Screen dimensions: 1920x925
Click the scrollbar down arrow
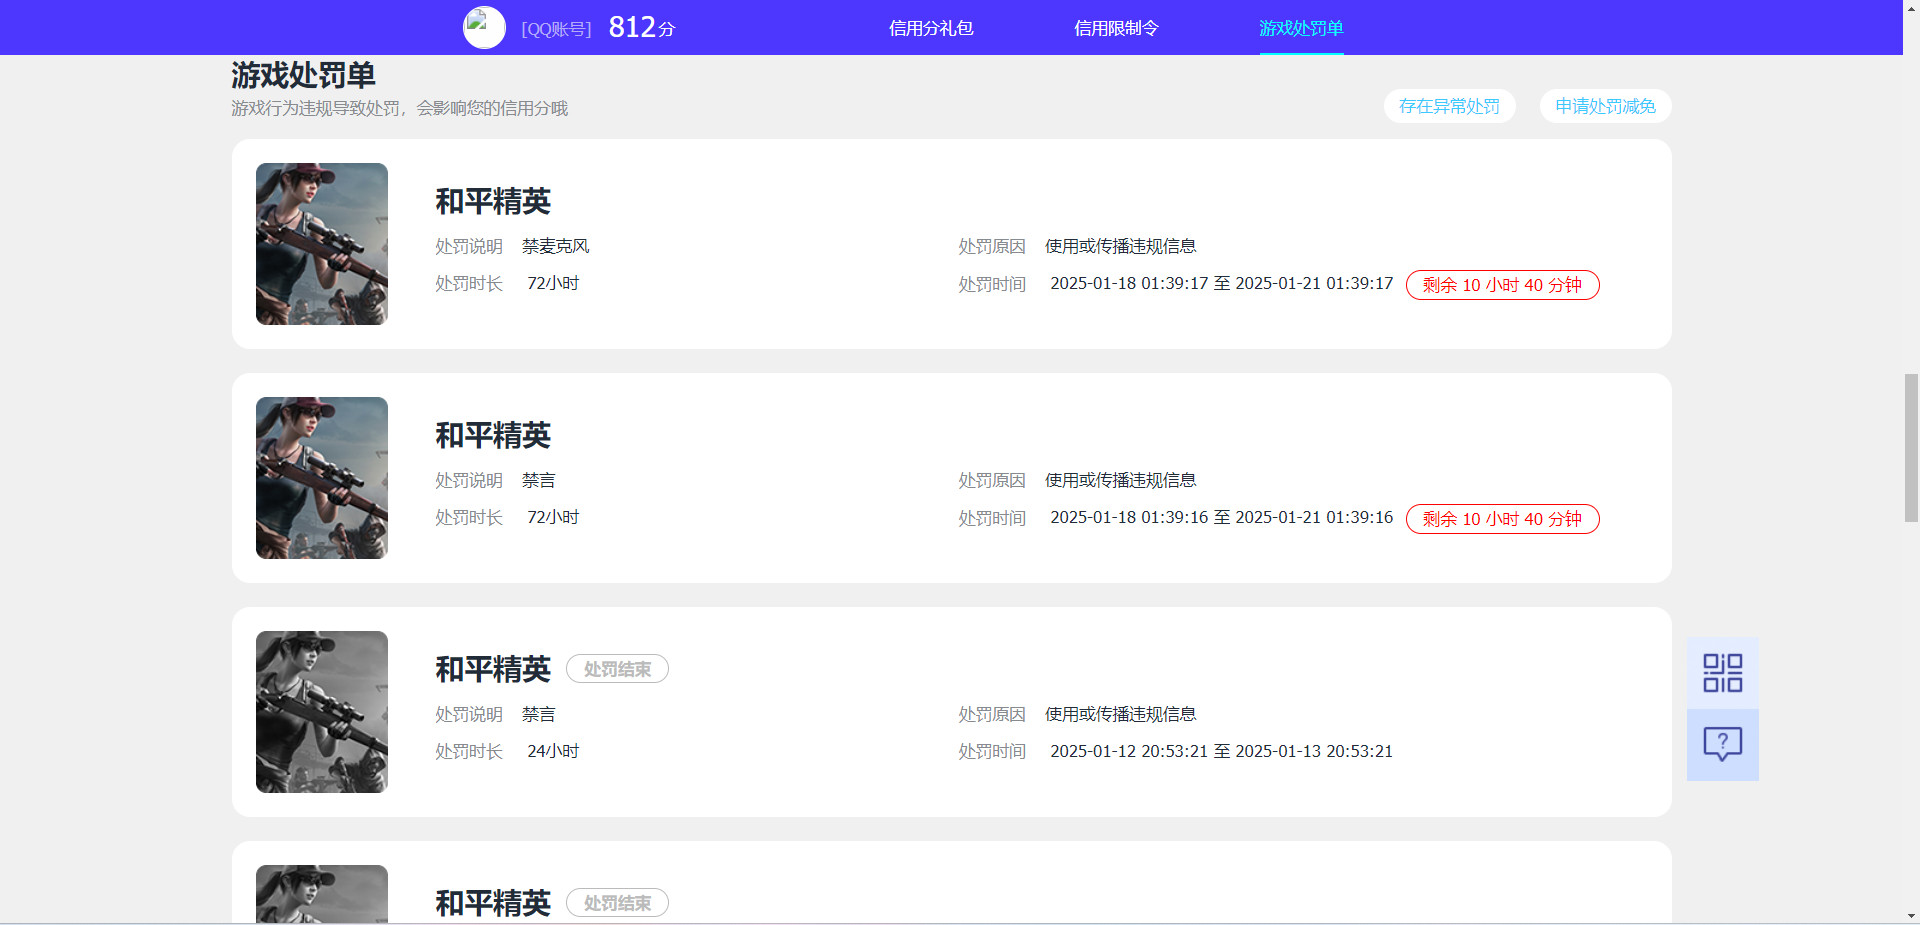tap(1911, 916)
